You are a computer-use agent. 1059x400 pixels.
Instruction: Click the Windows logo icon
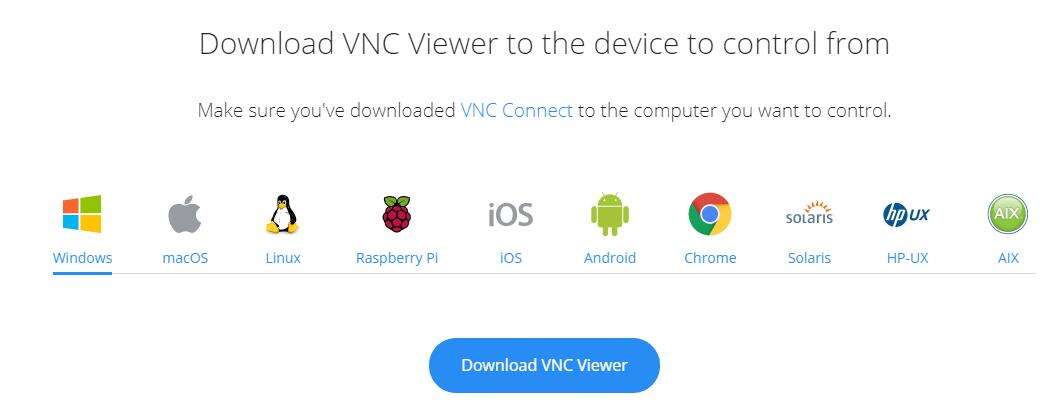point(82,214)
